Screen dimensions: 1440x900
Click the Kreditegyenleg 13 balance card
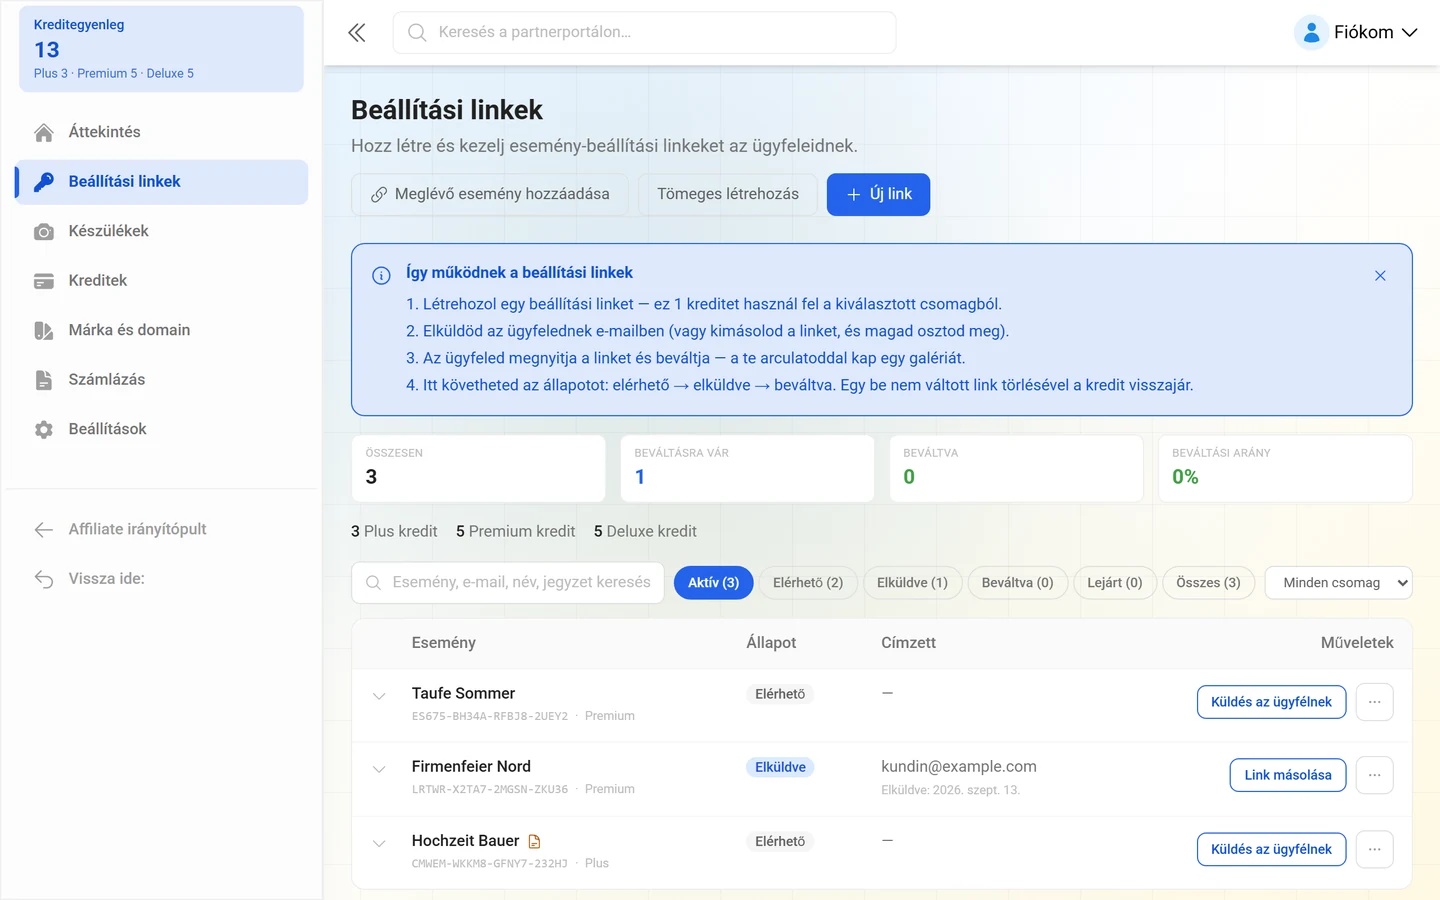point(161,49)
